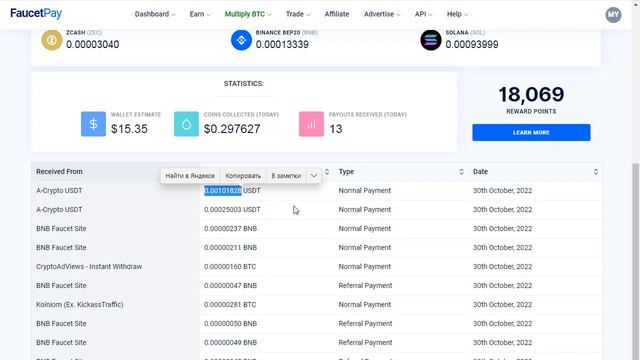This screenshot has width=640, height=360.
Task: Expand selection popup chevron for more options
Action: click(313, 176)
